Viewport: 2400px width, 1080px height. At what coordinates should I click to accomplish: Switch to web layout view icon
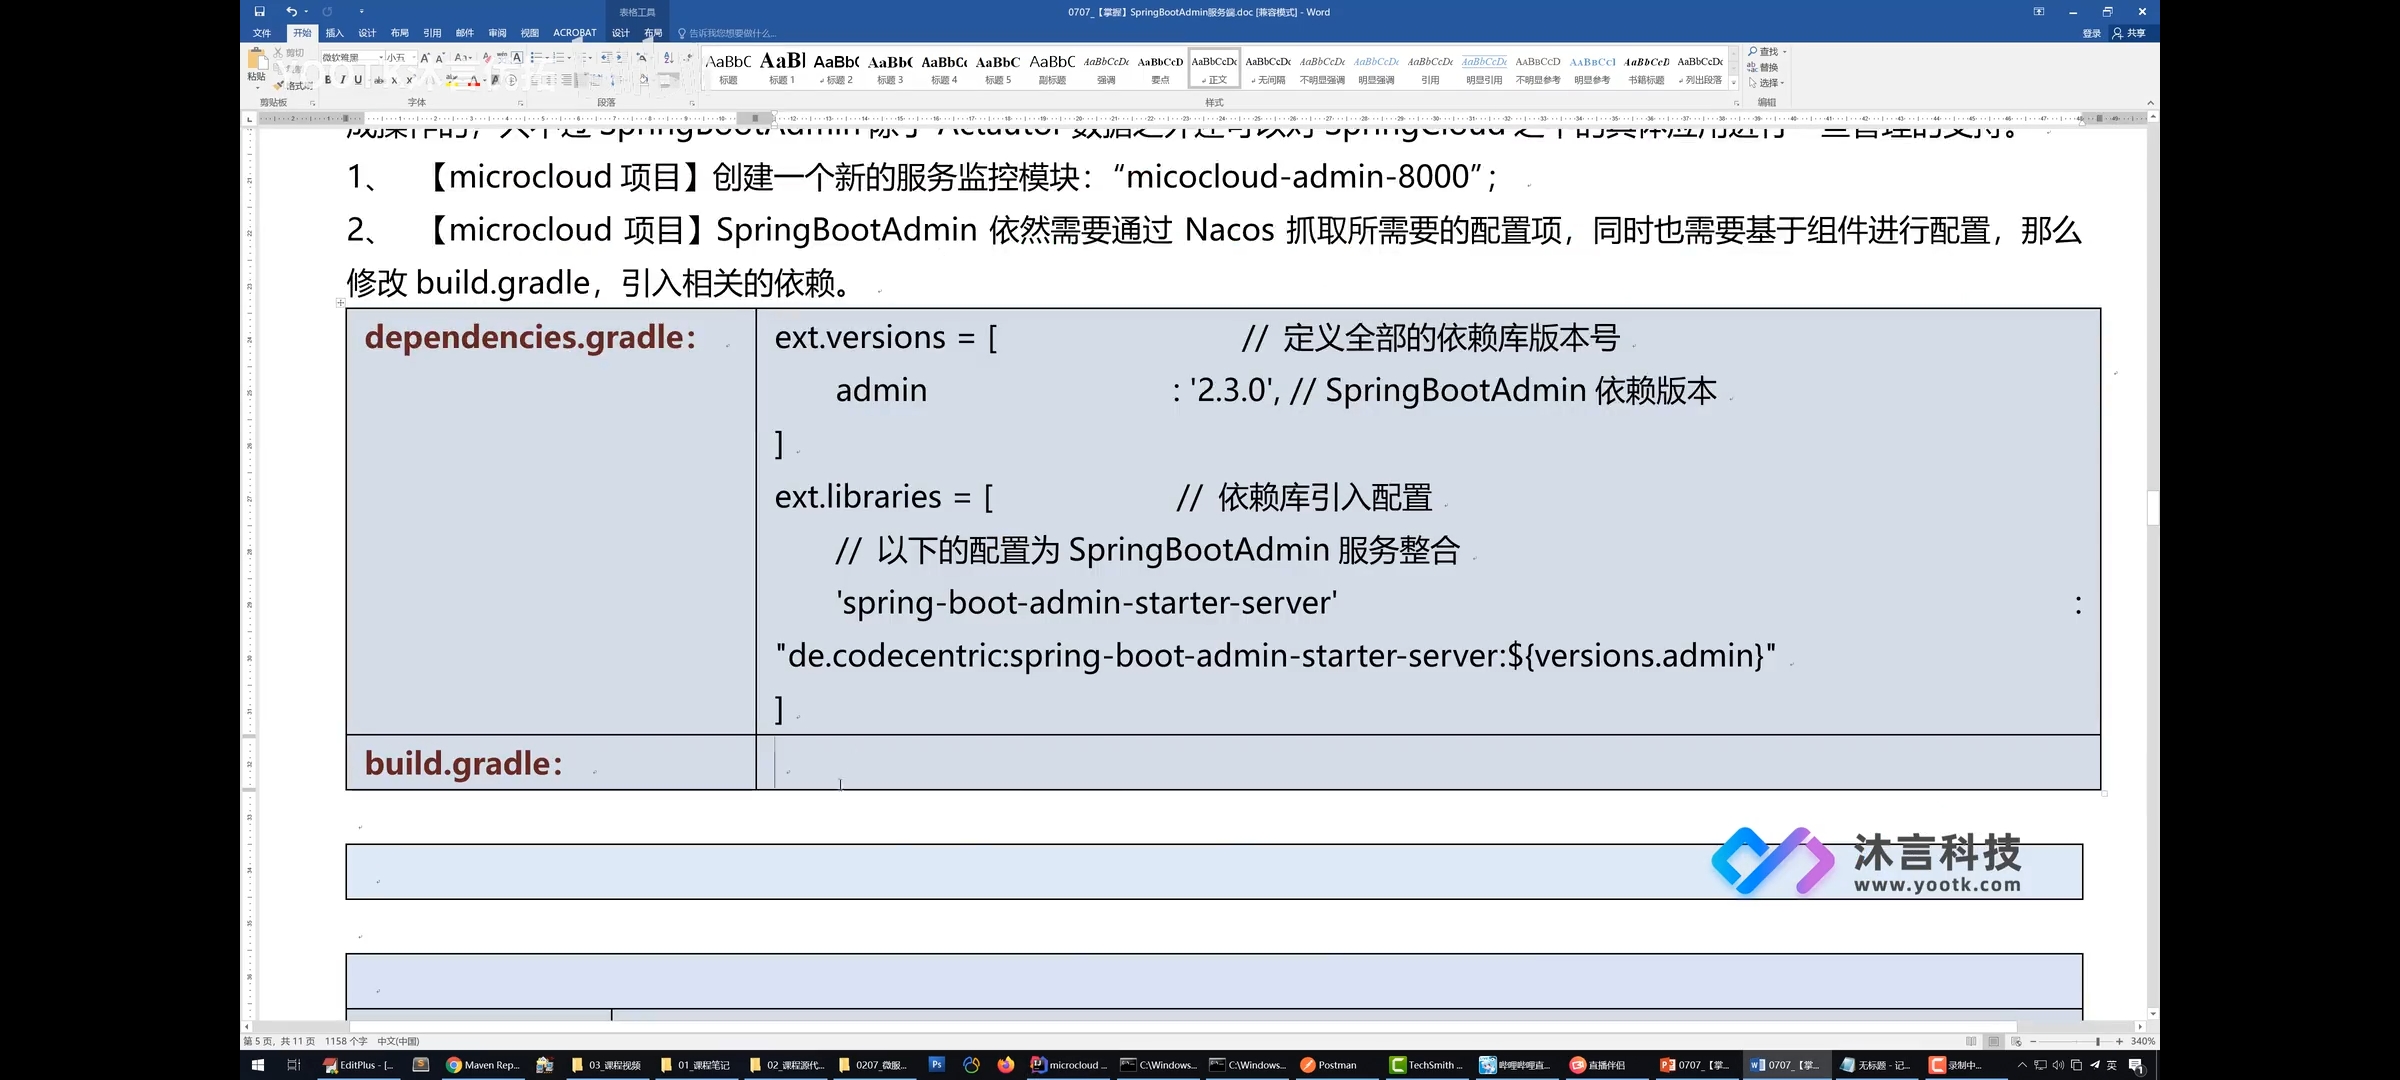click(2016, 1041)
